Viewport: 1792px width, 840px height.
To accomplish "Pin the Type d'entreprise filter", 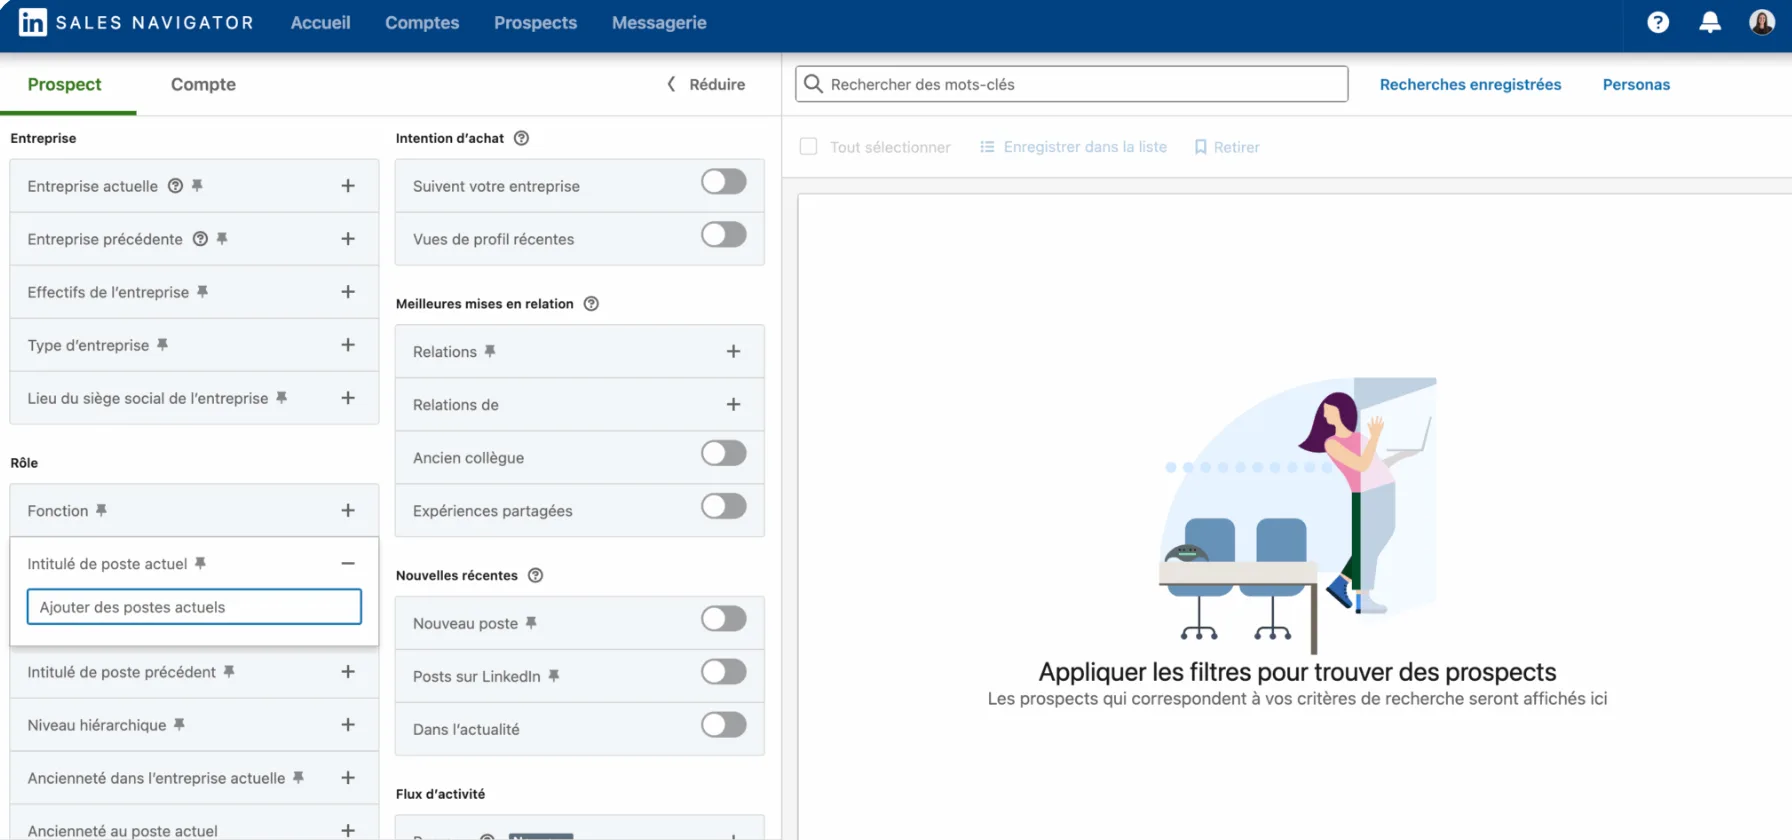I will click(162, 344).
